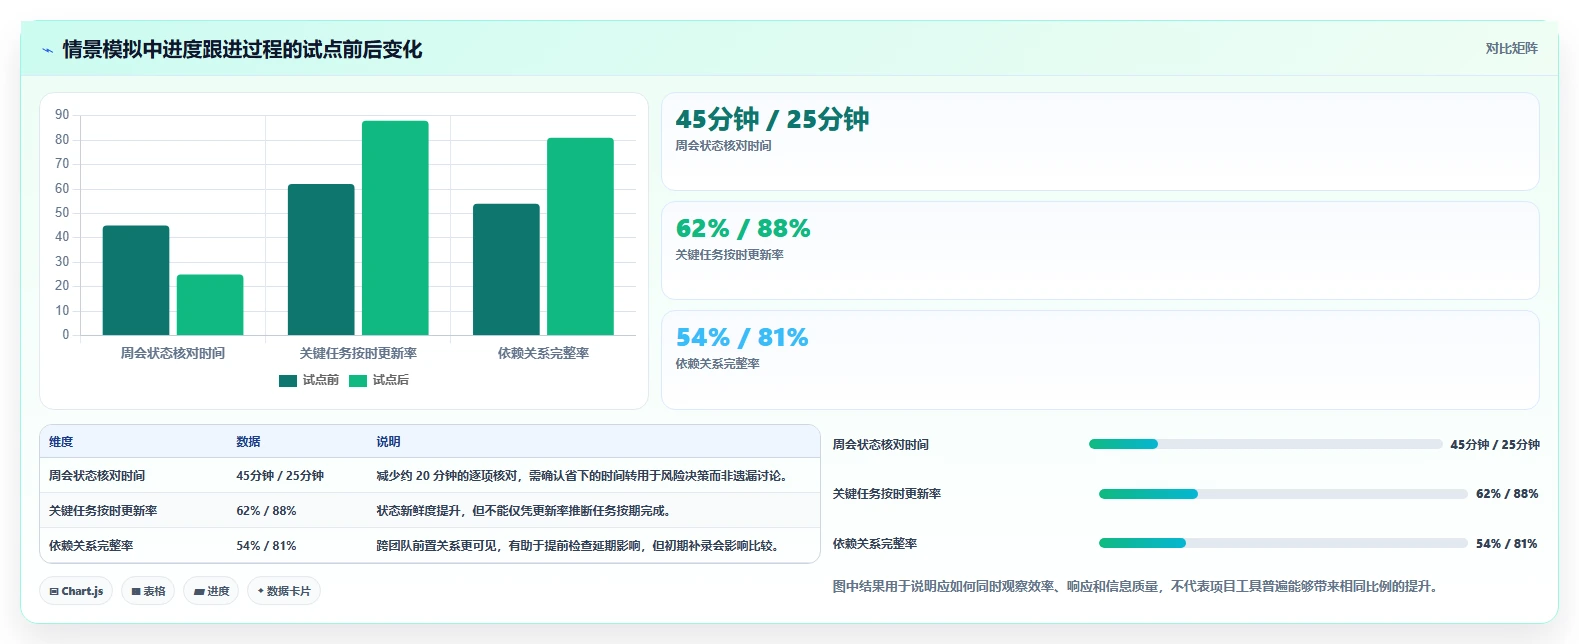Open the 54% / 81% data card
Viewport: 1579px width, 644px height.
click(1100, 360)
